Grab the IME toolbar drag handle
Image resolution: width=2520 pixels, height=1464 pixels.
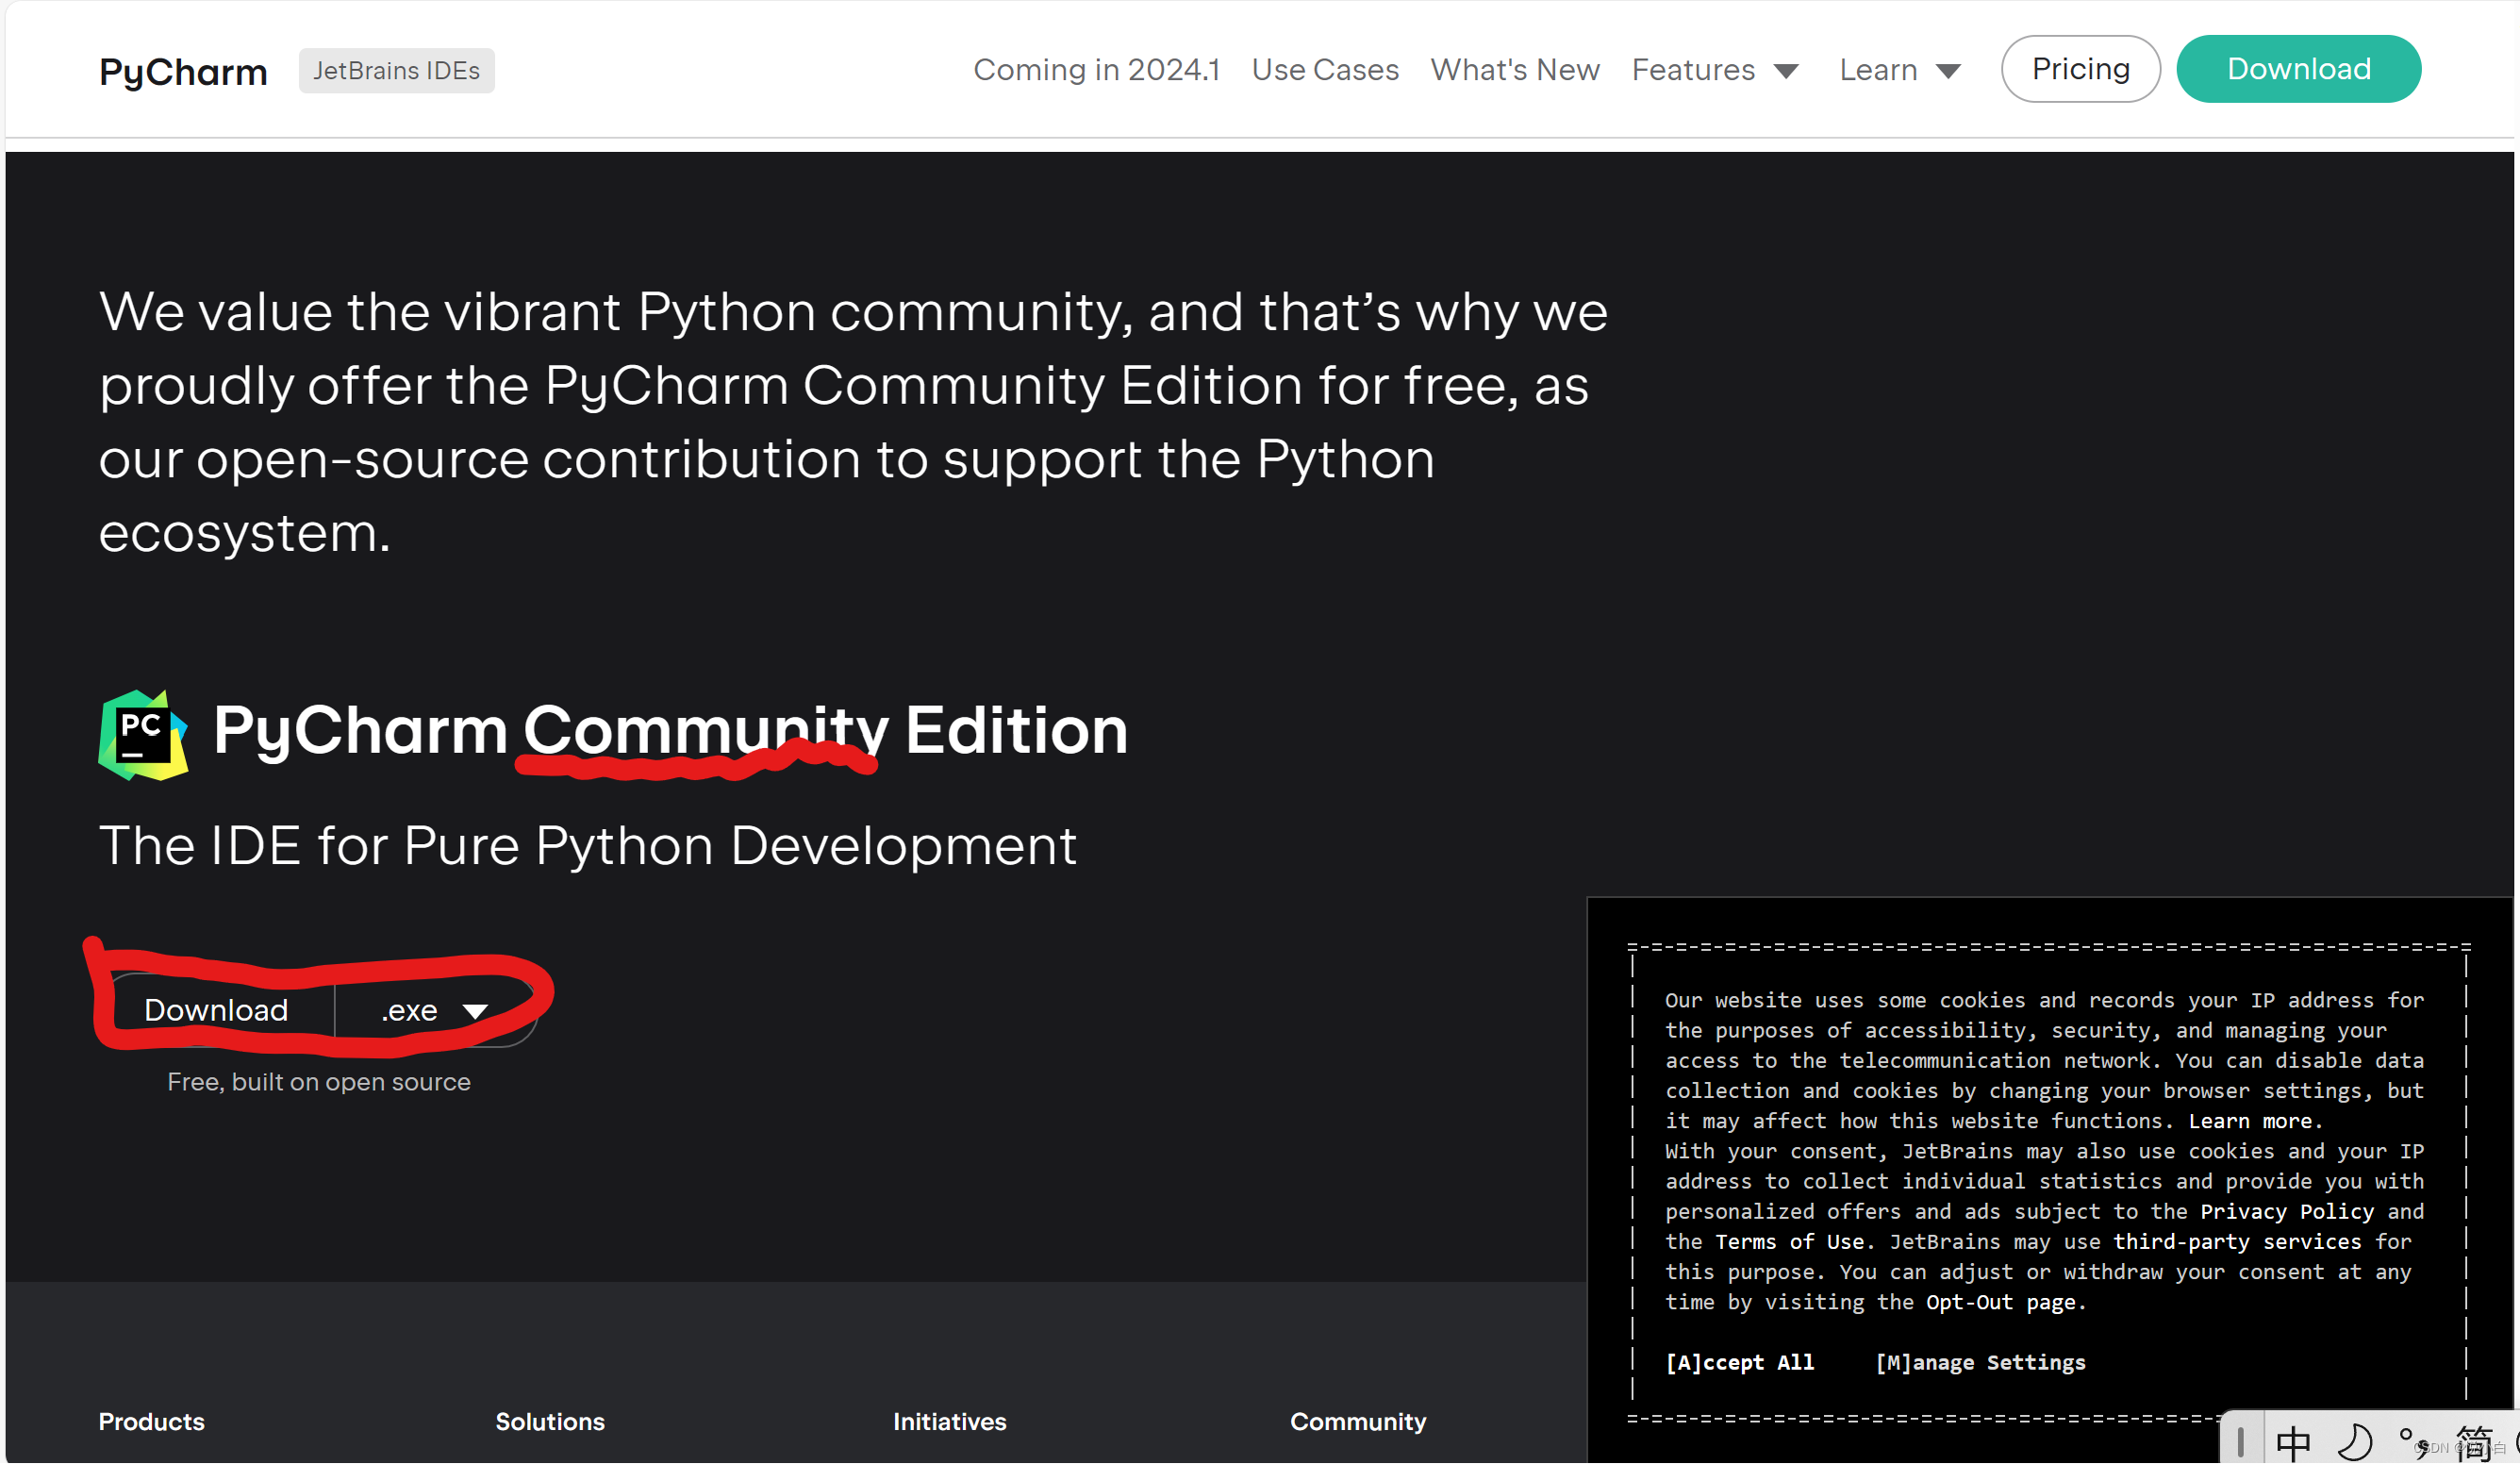2240,1444
